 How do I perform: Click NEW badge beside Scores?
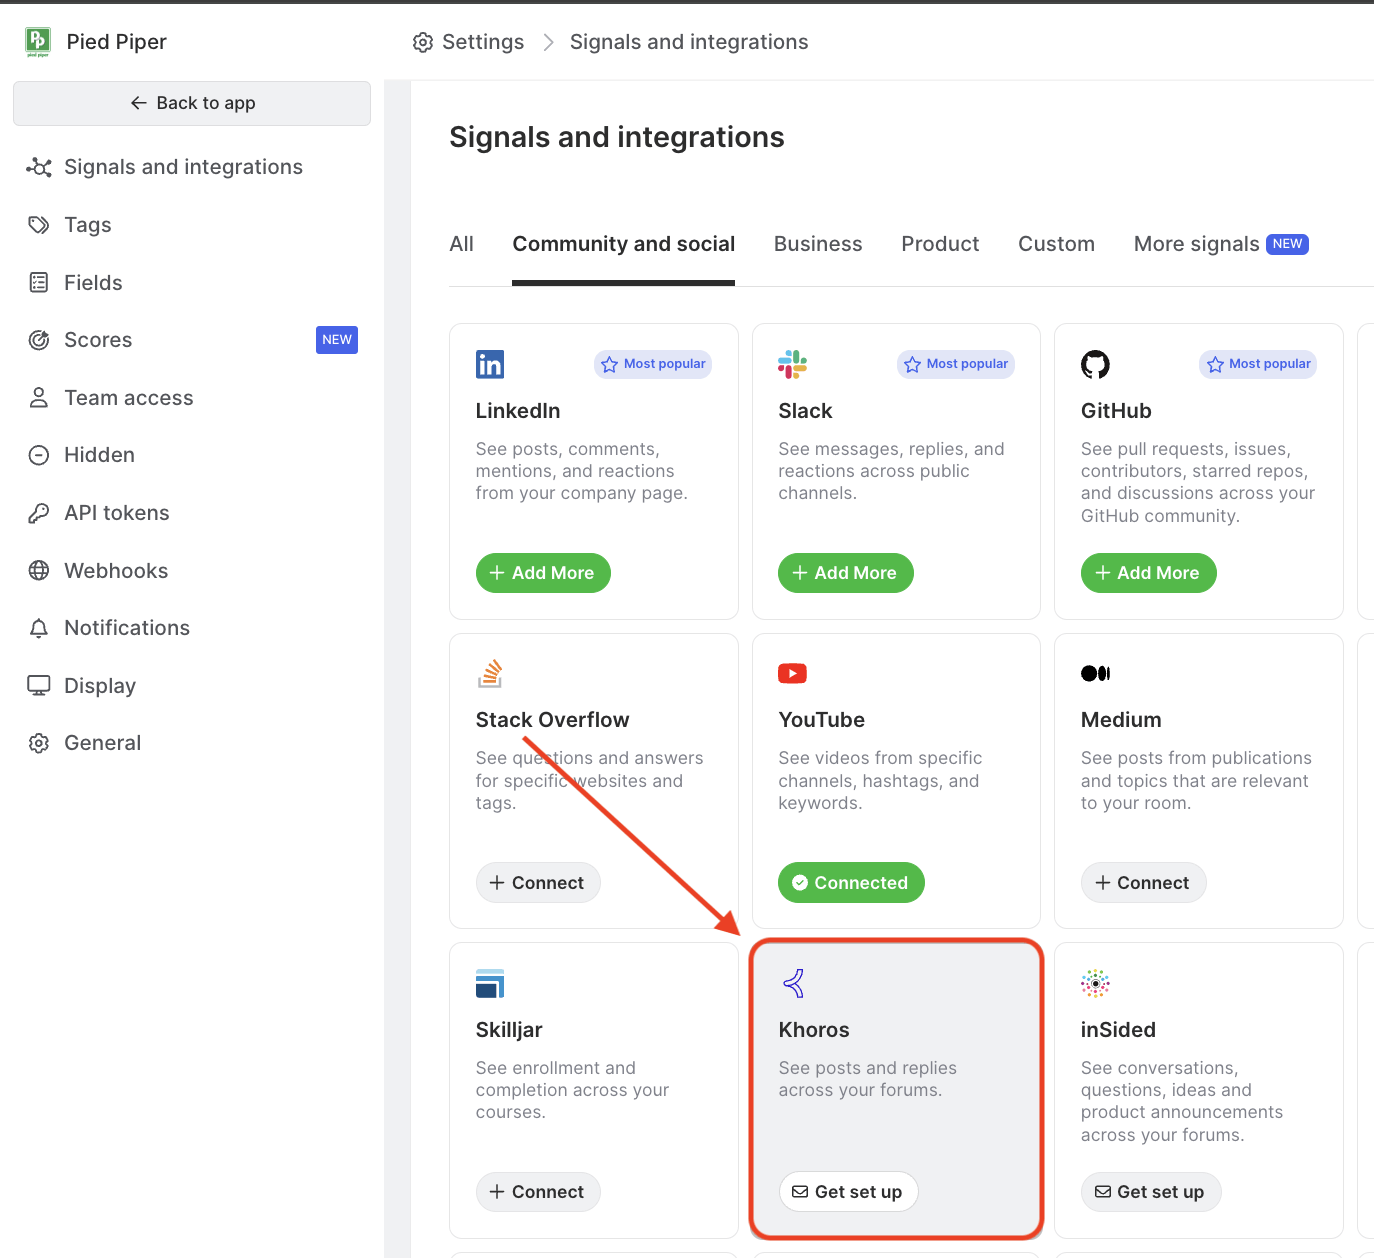coord(337,340)
